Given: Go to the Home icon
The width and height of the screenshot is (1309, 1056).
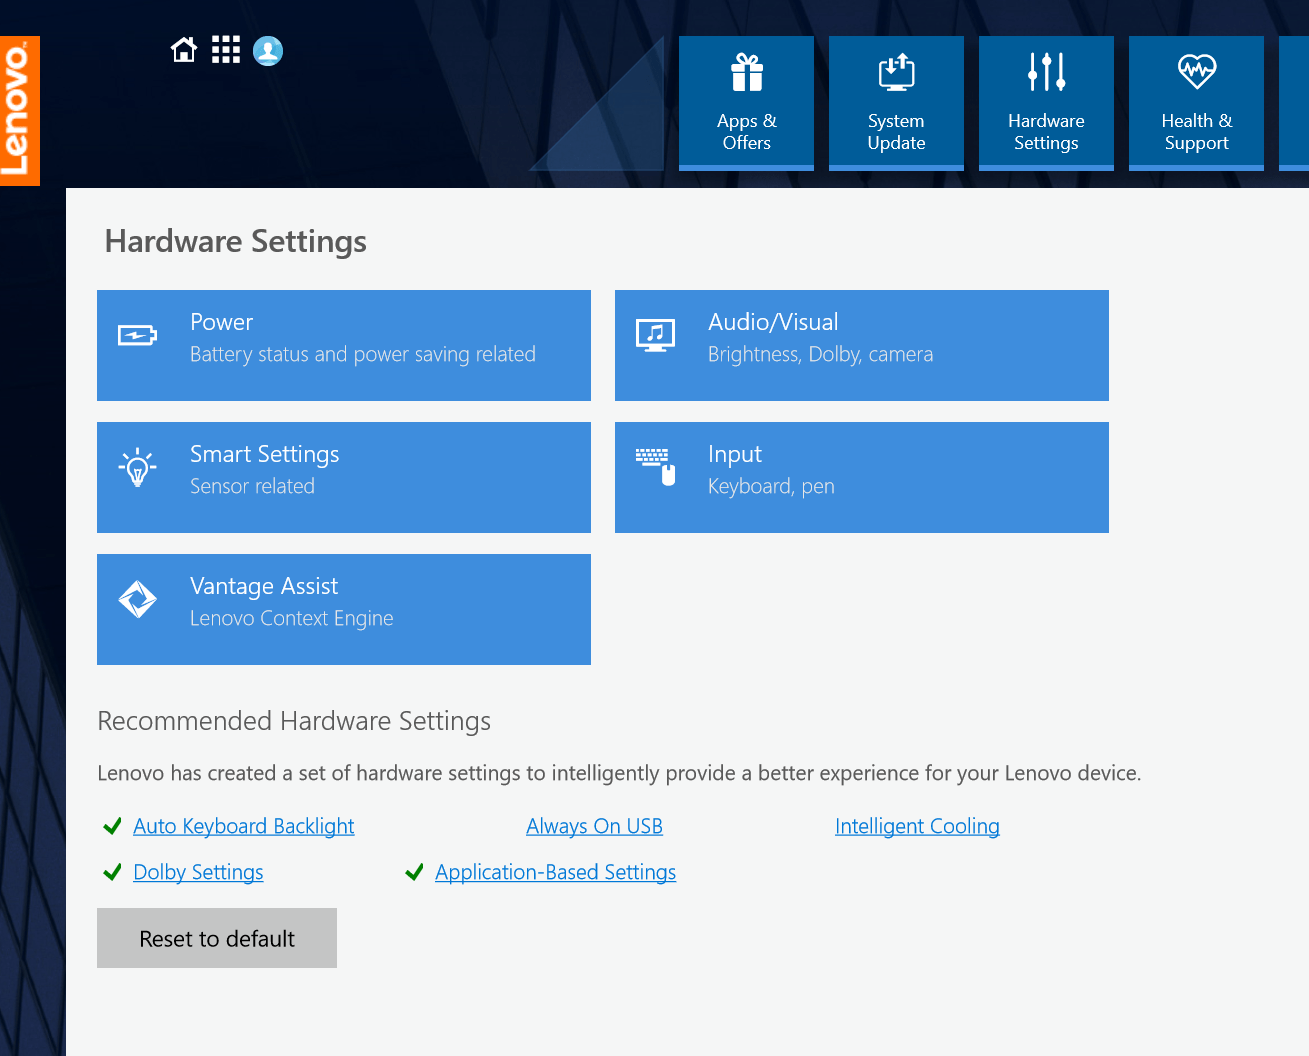Looking at the screenshot, I should point(184,50).
